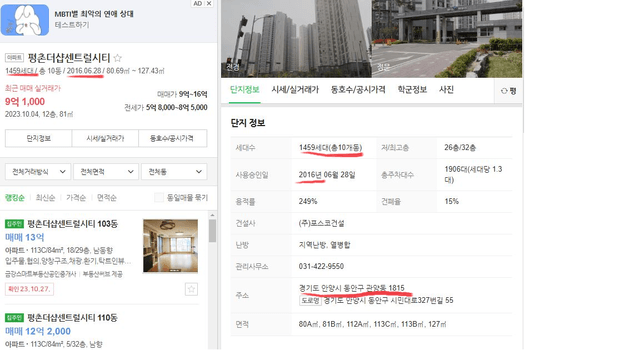Viewport: 640px width, 360px height.
Task: Click the 아파트 type badge by title
Action: click(x=14, y=58)
